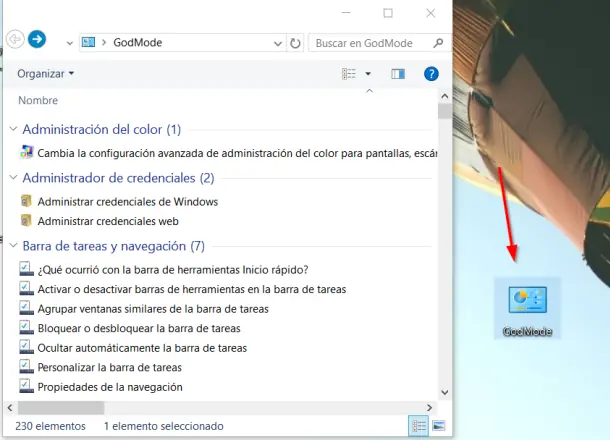Click the Administrar credenciales de Windows icon
This screenshot has height=440, width=610.
point(26,201)
